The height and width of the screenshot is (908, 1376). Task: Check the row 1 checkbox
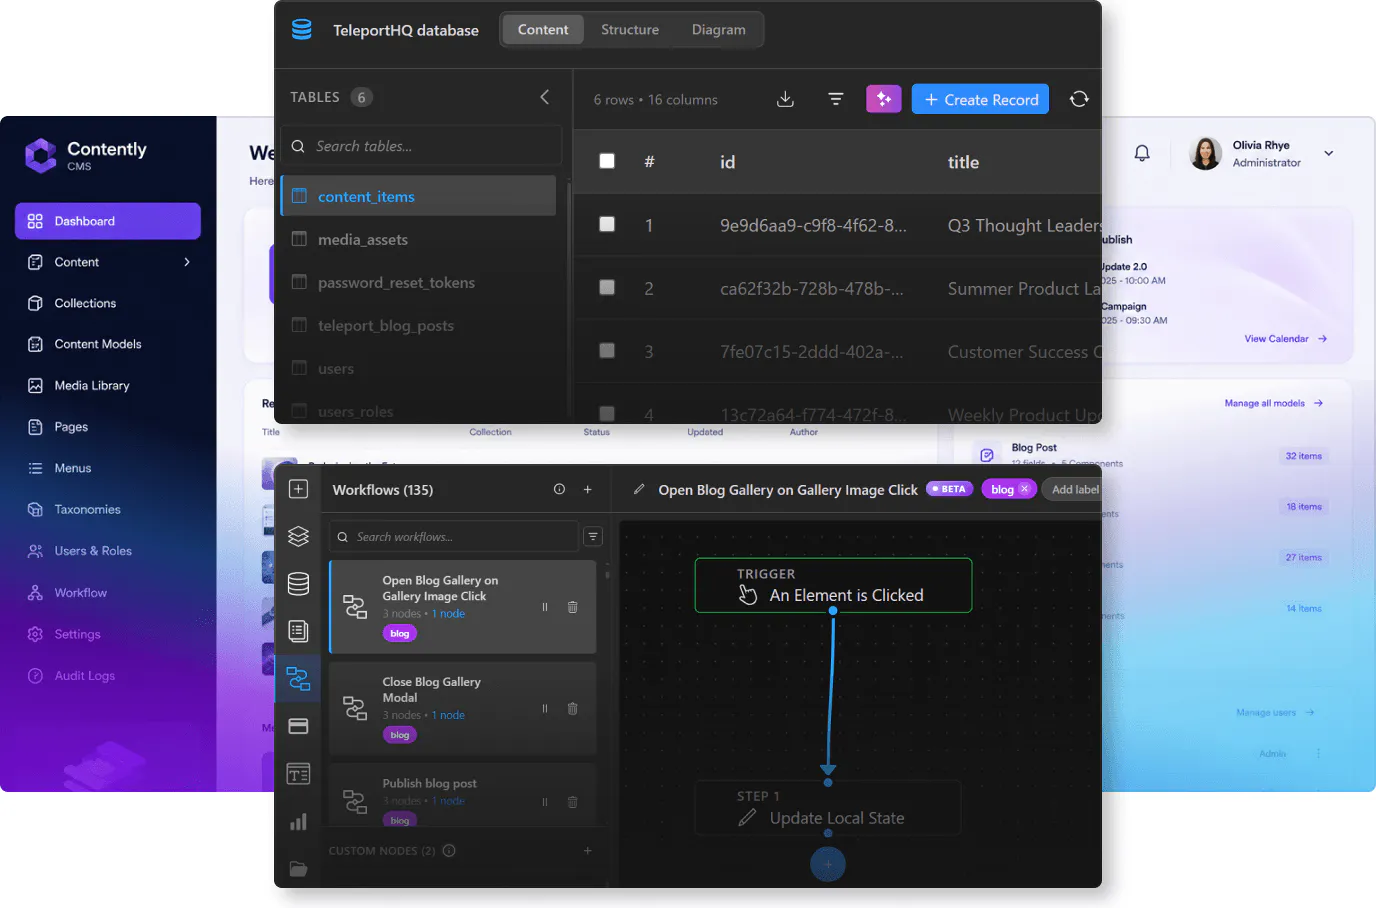[x=607, y=224]
